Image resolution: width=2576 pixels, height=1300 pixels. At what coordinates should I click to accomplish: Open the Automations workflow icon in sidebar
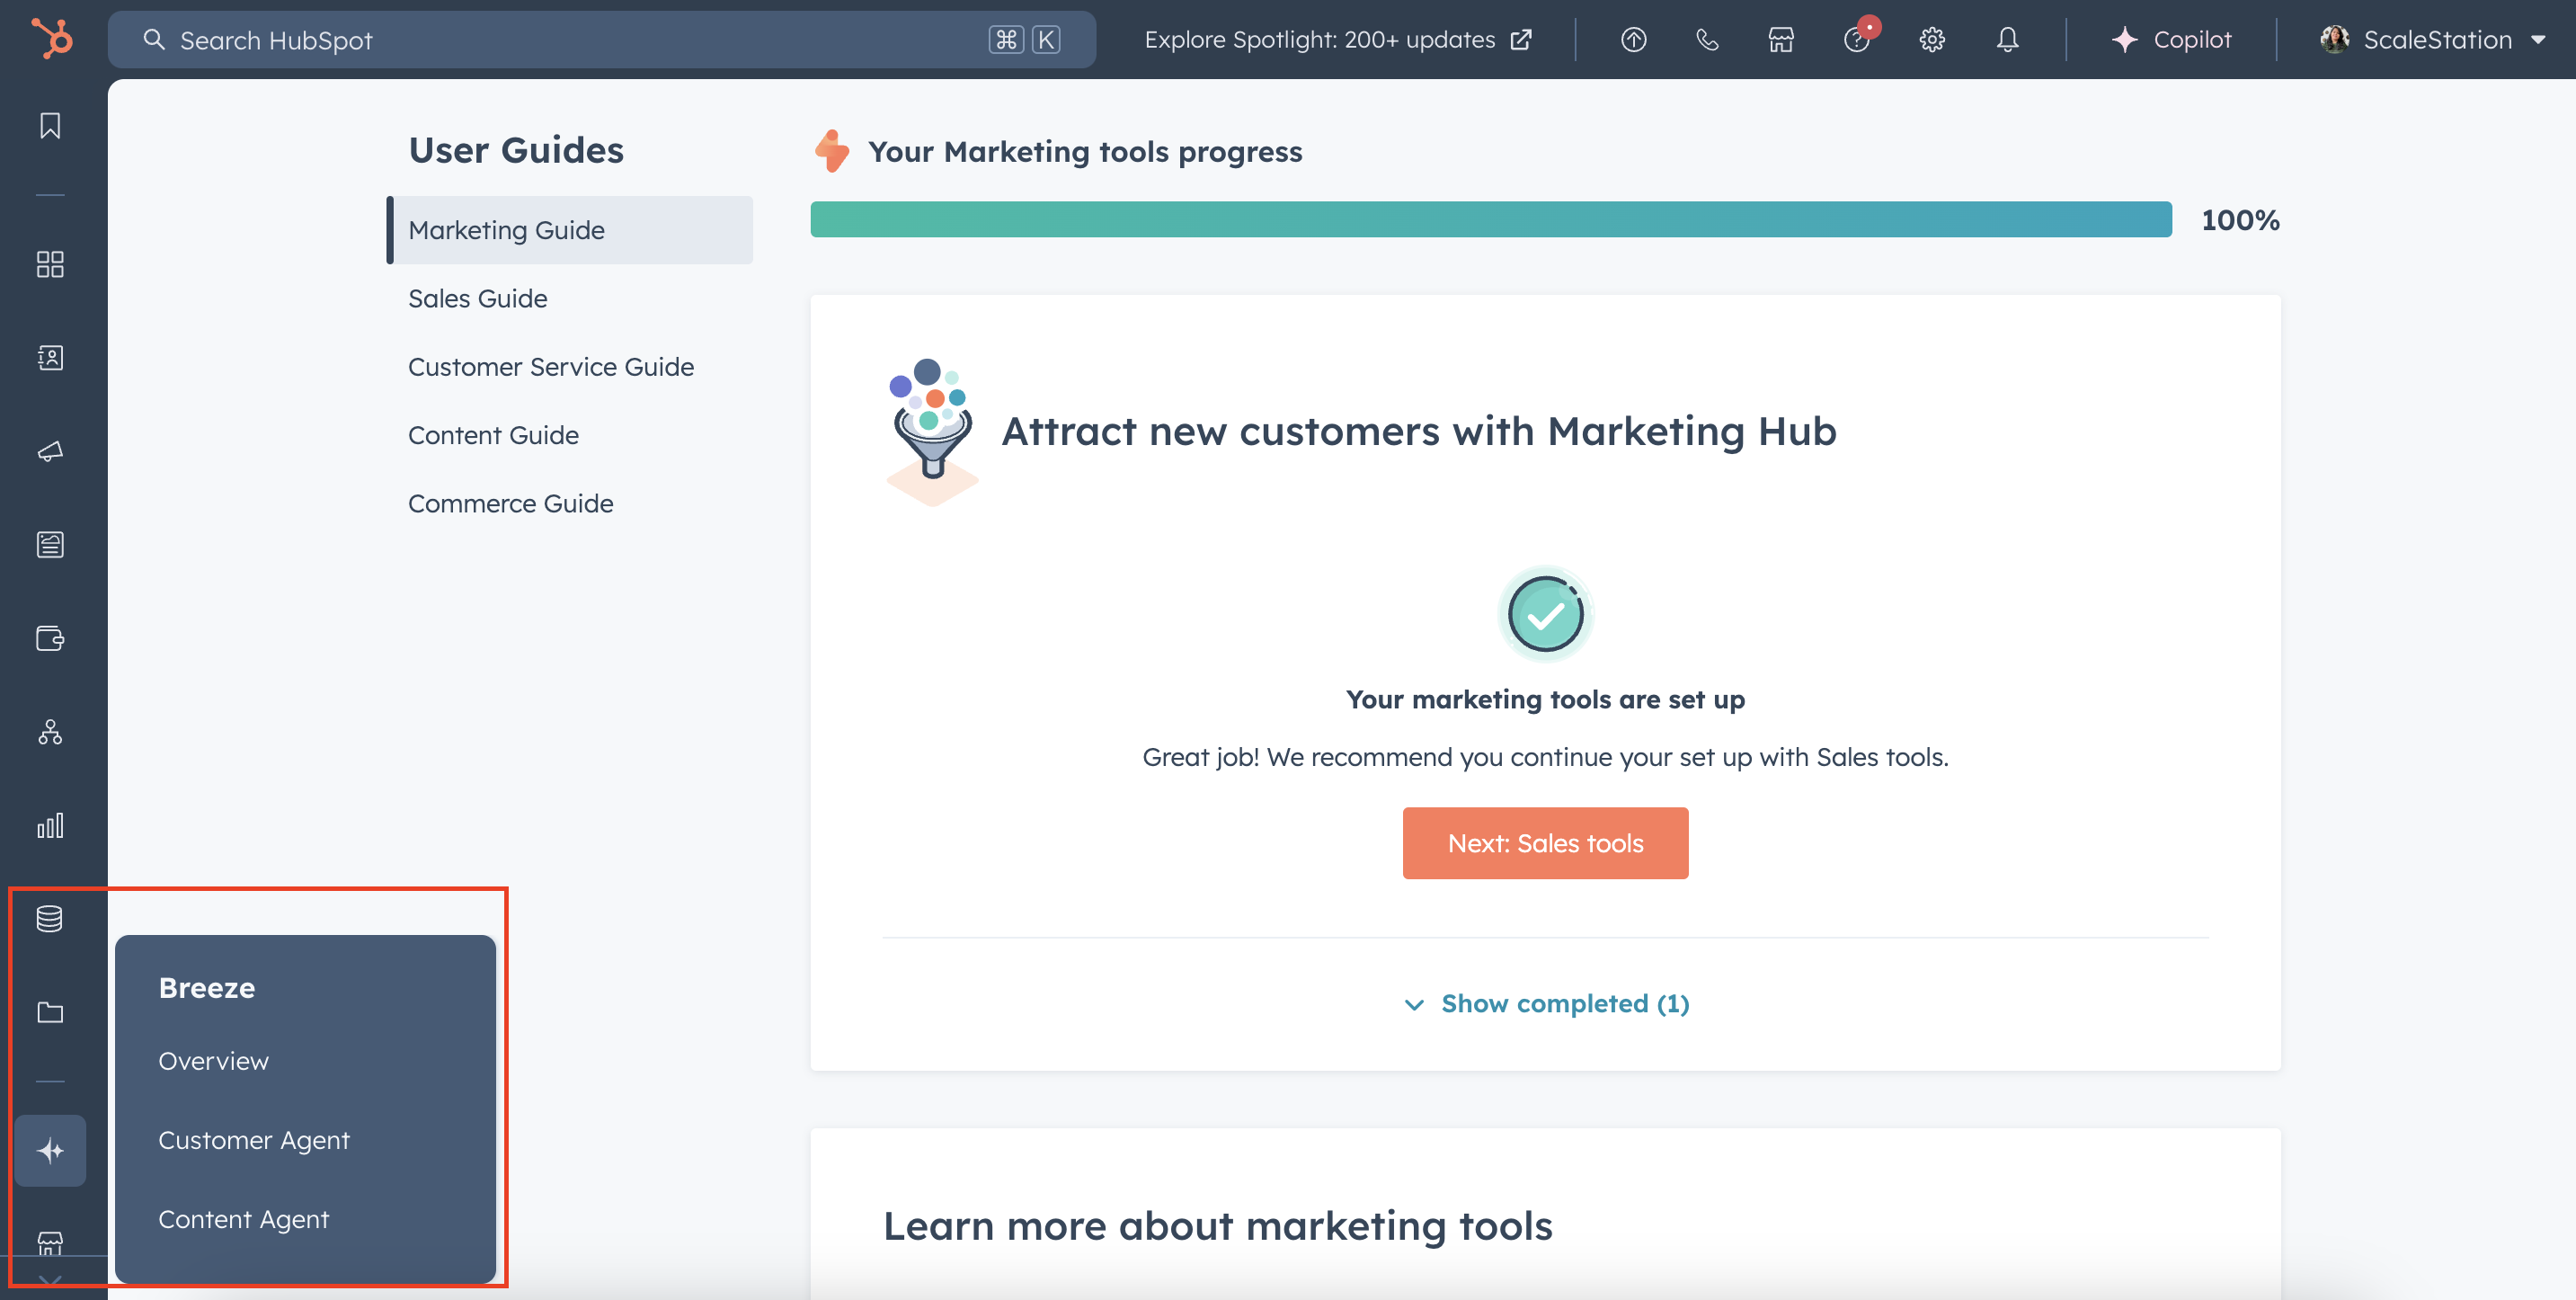(49, 733)
